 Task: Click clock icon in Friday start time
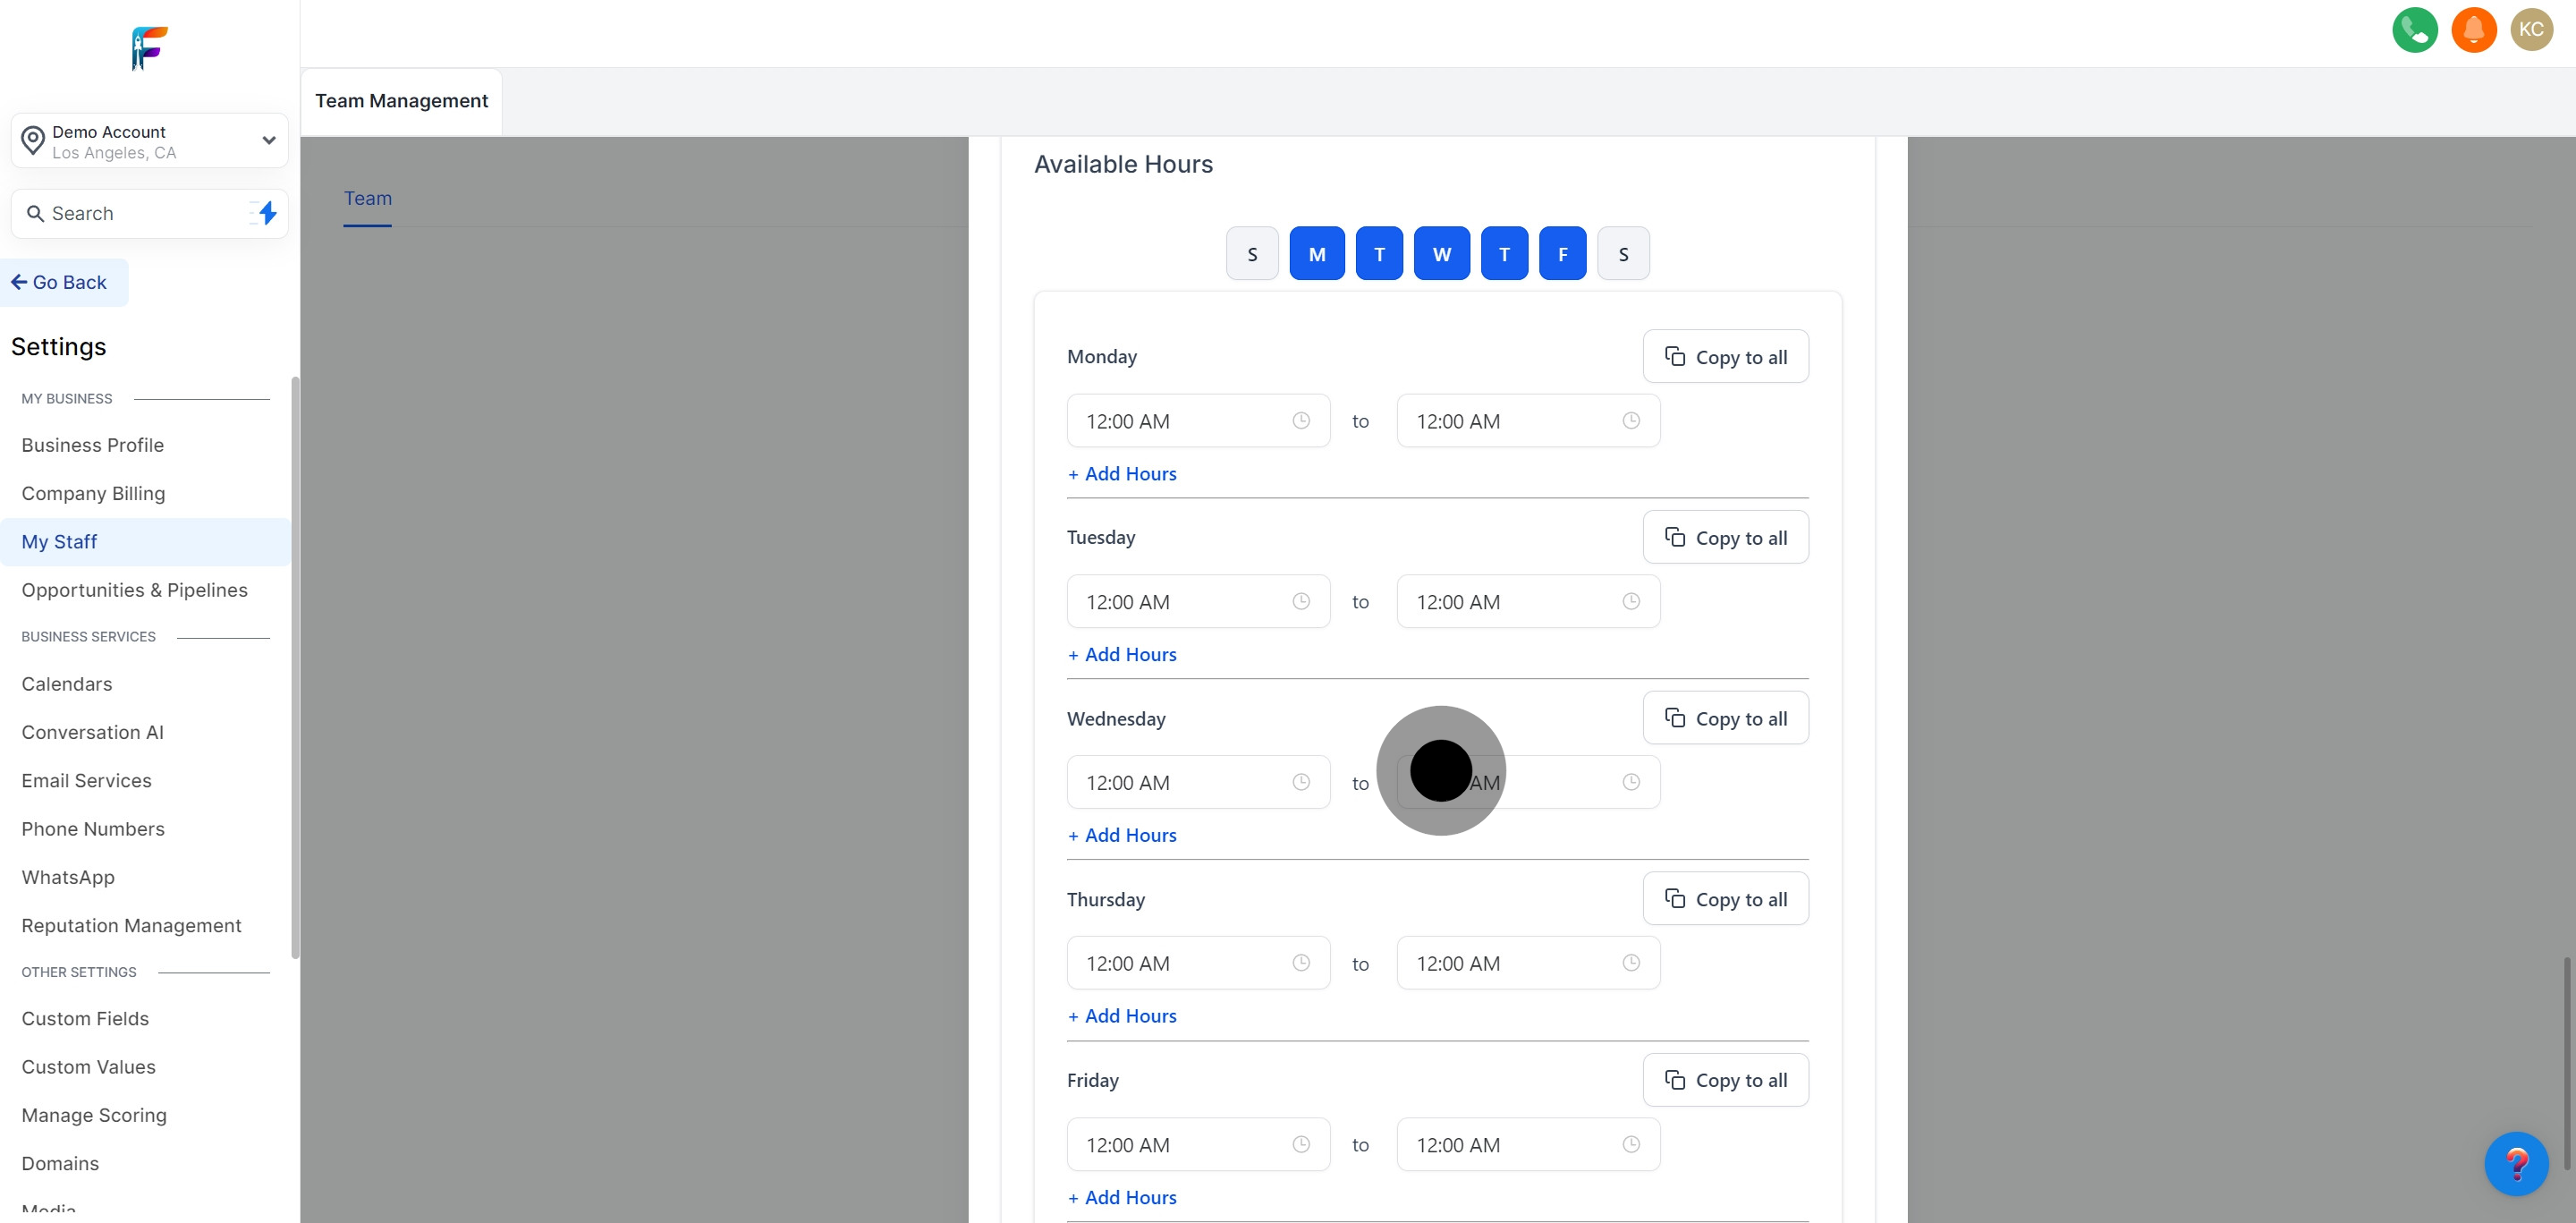point(1300,1144)
